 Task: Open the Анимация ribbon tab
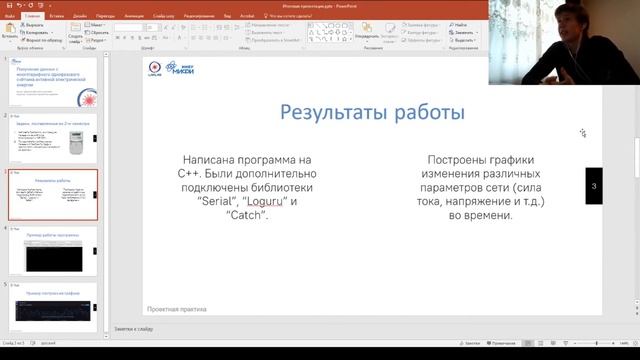click(x=134, y=16)
